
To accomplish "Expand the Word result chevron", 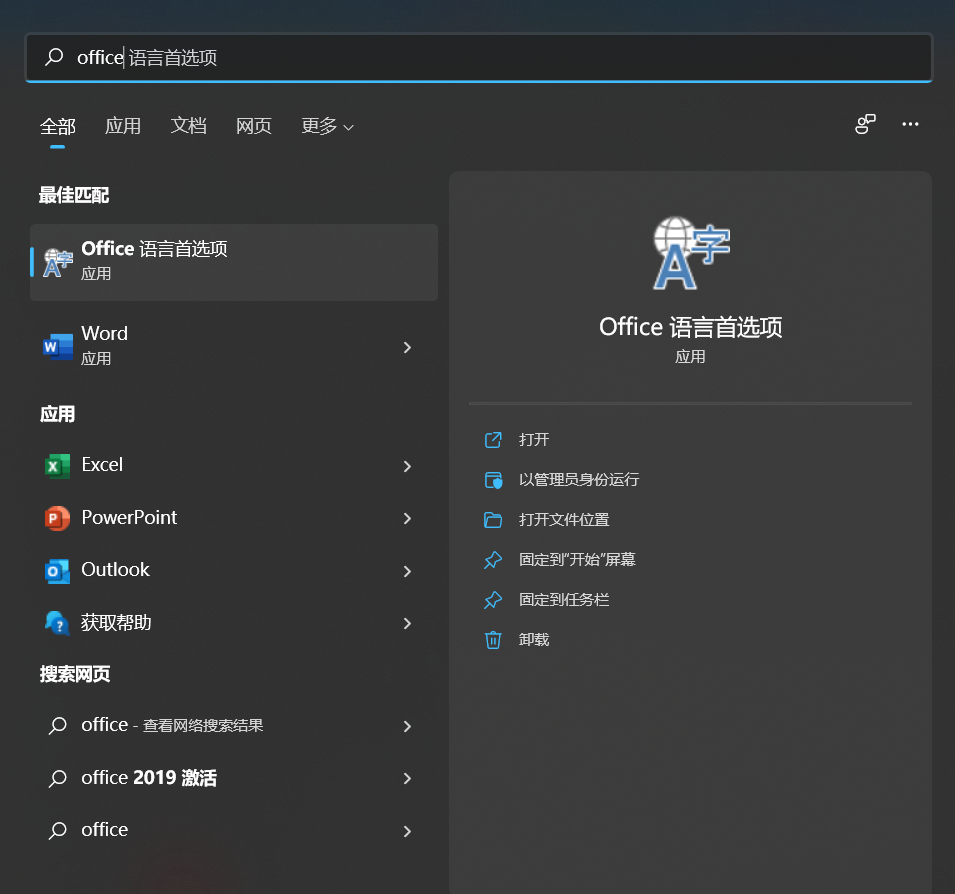I will pos(407,347).
